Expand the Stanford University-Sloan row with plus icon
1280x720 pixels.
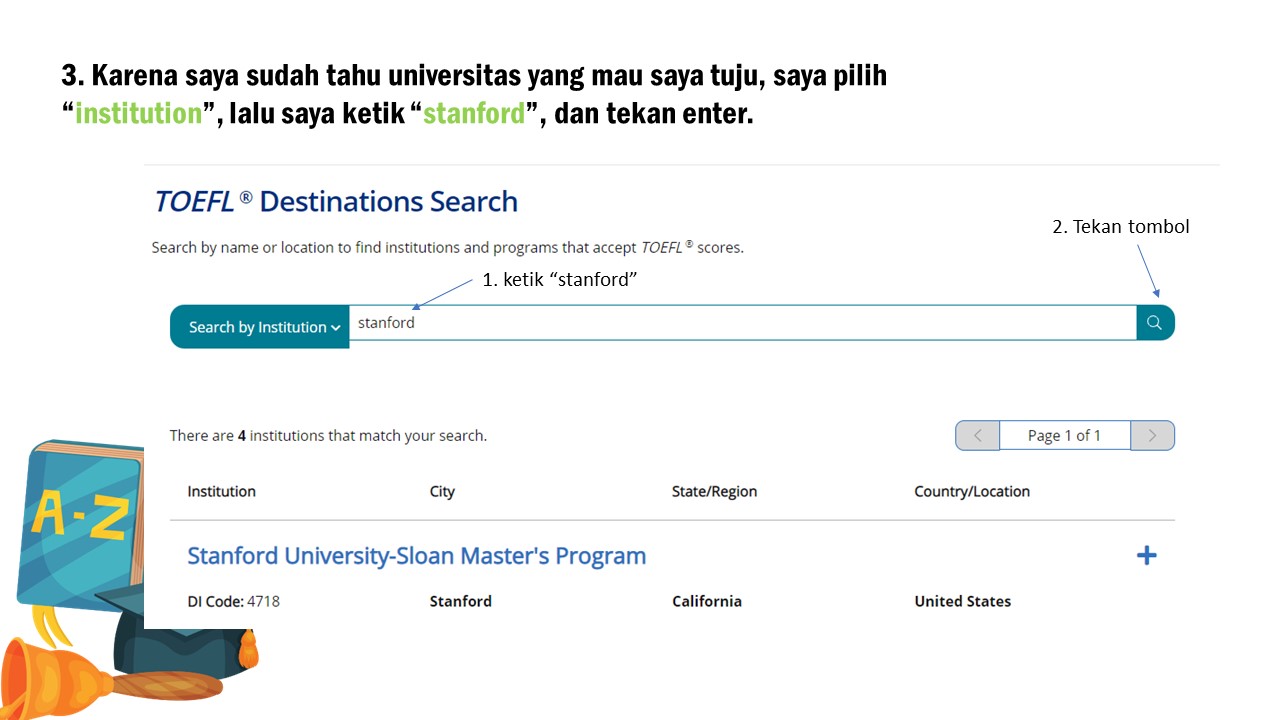(1146, 555)
